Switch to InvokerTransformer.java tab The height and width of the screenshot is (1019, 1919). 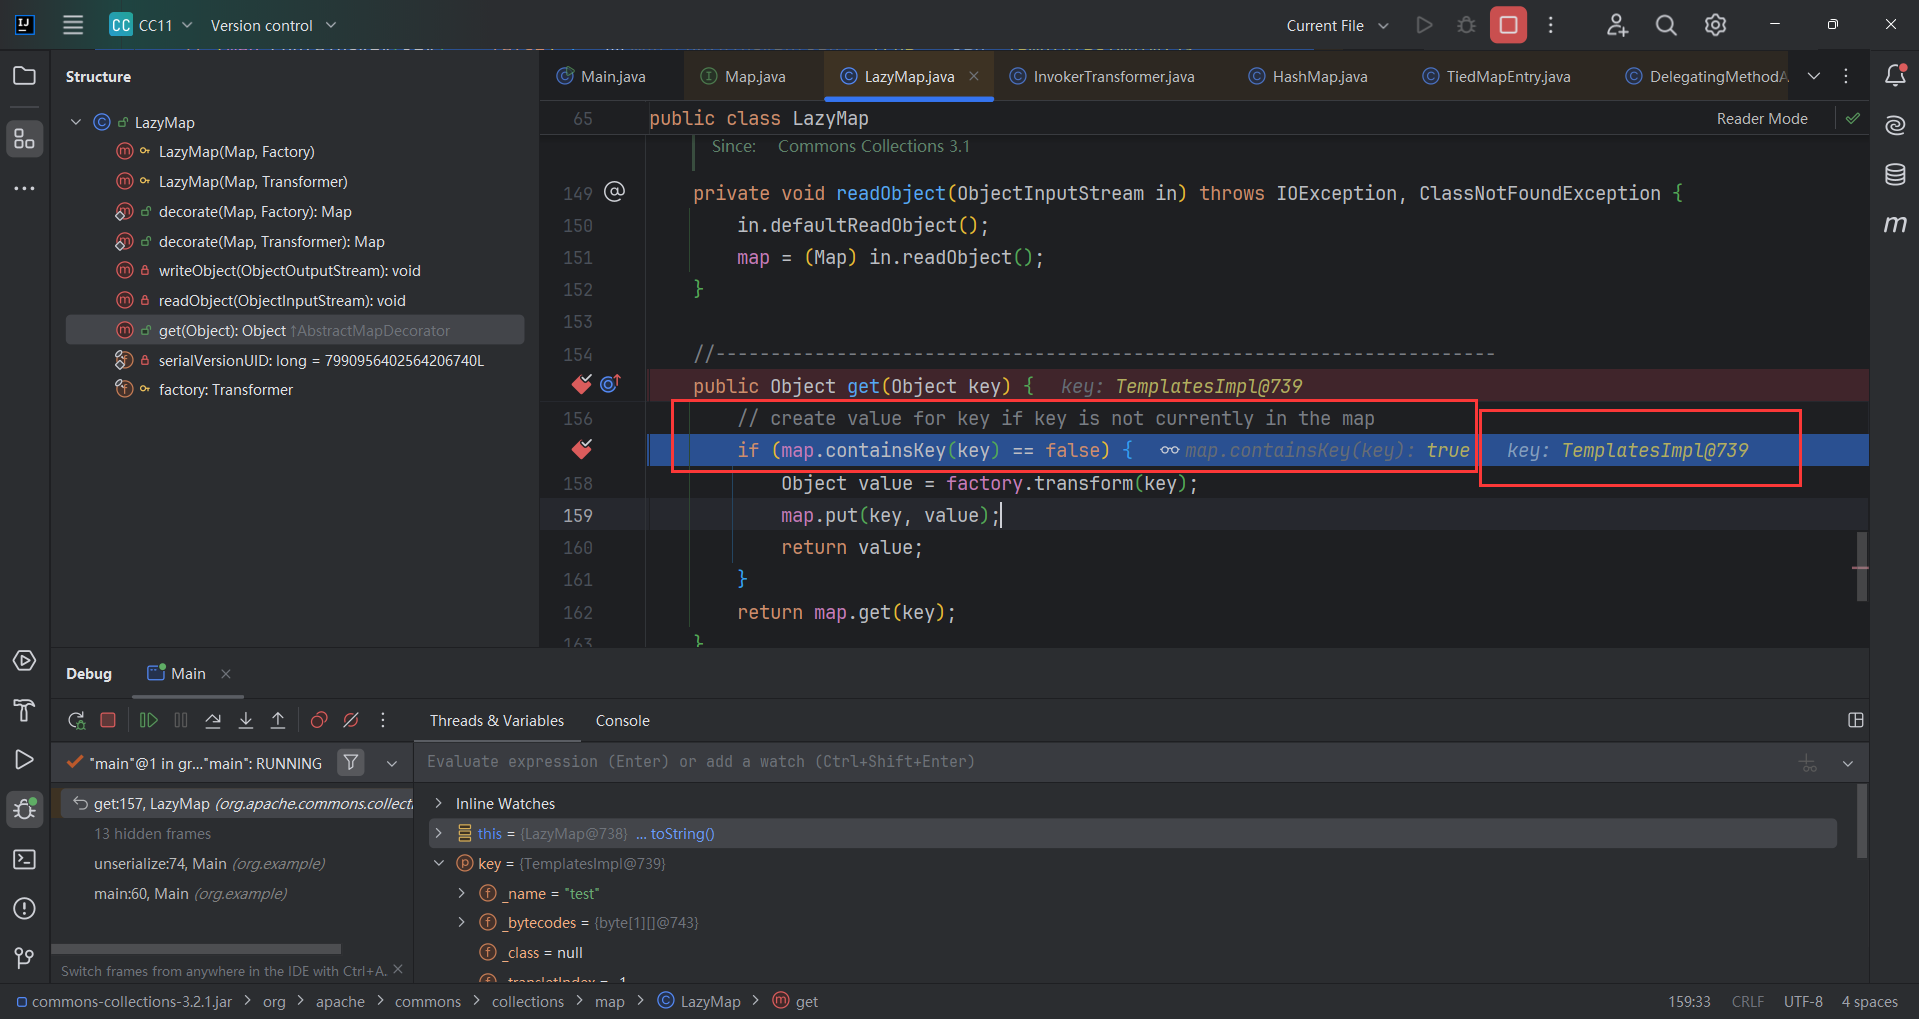click(x=1102, y=76)
